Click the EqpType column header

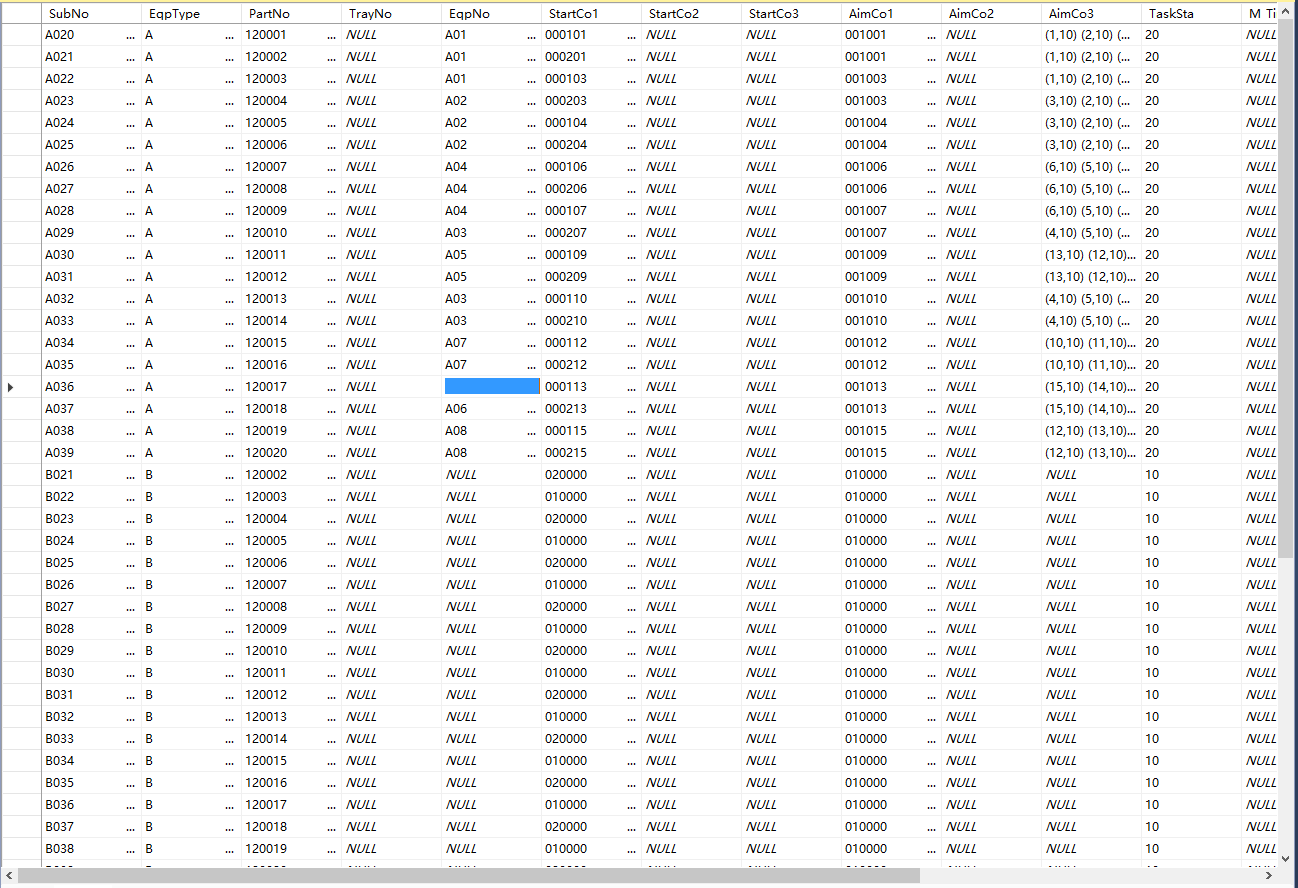tap(190, 14)
